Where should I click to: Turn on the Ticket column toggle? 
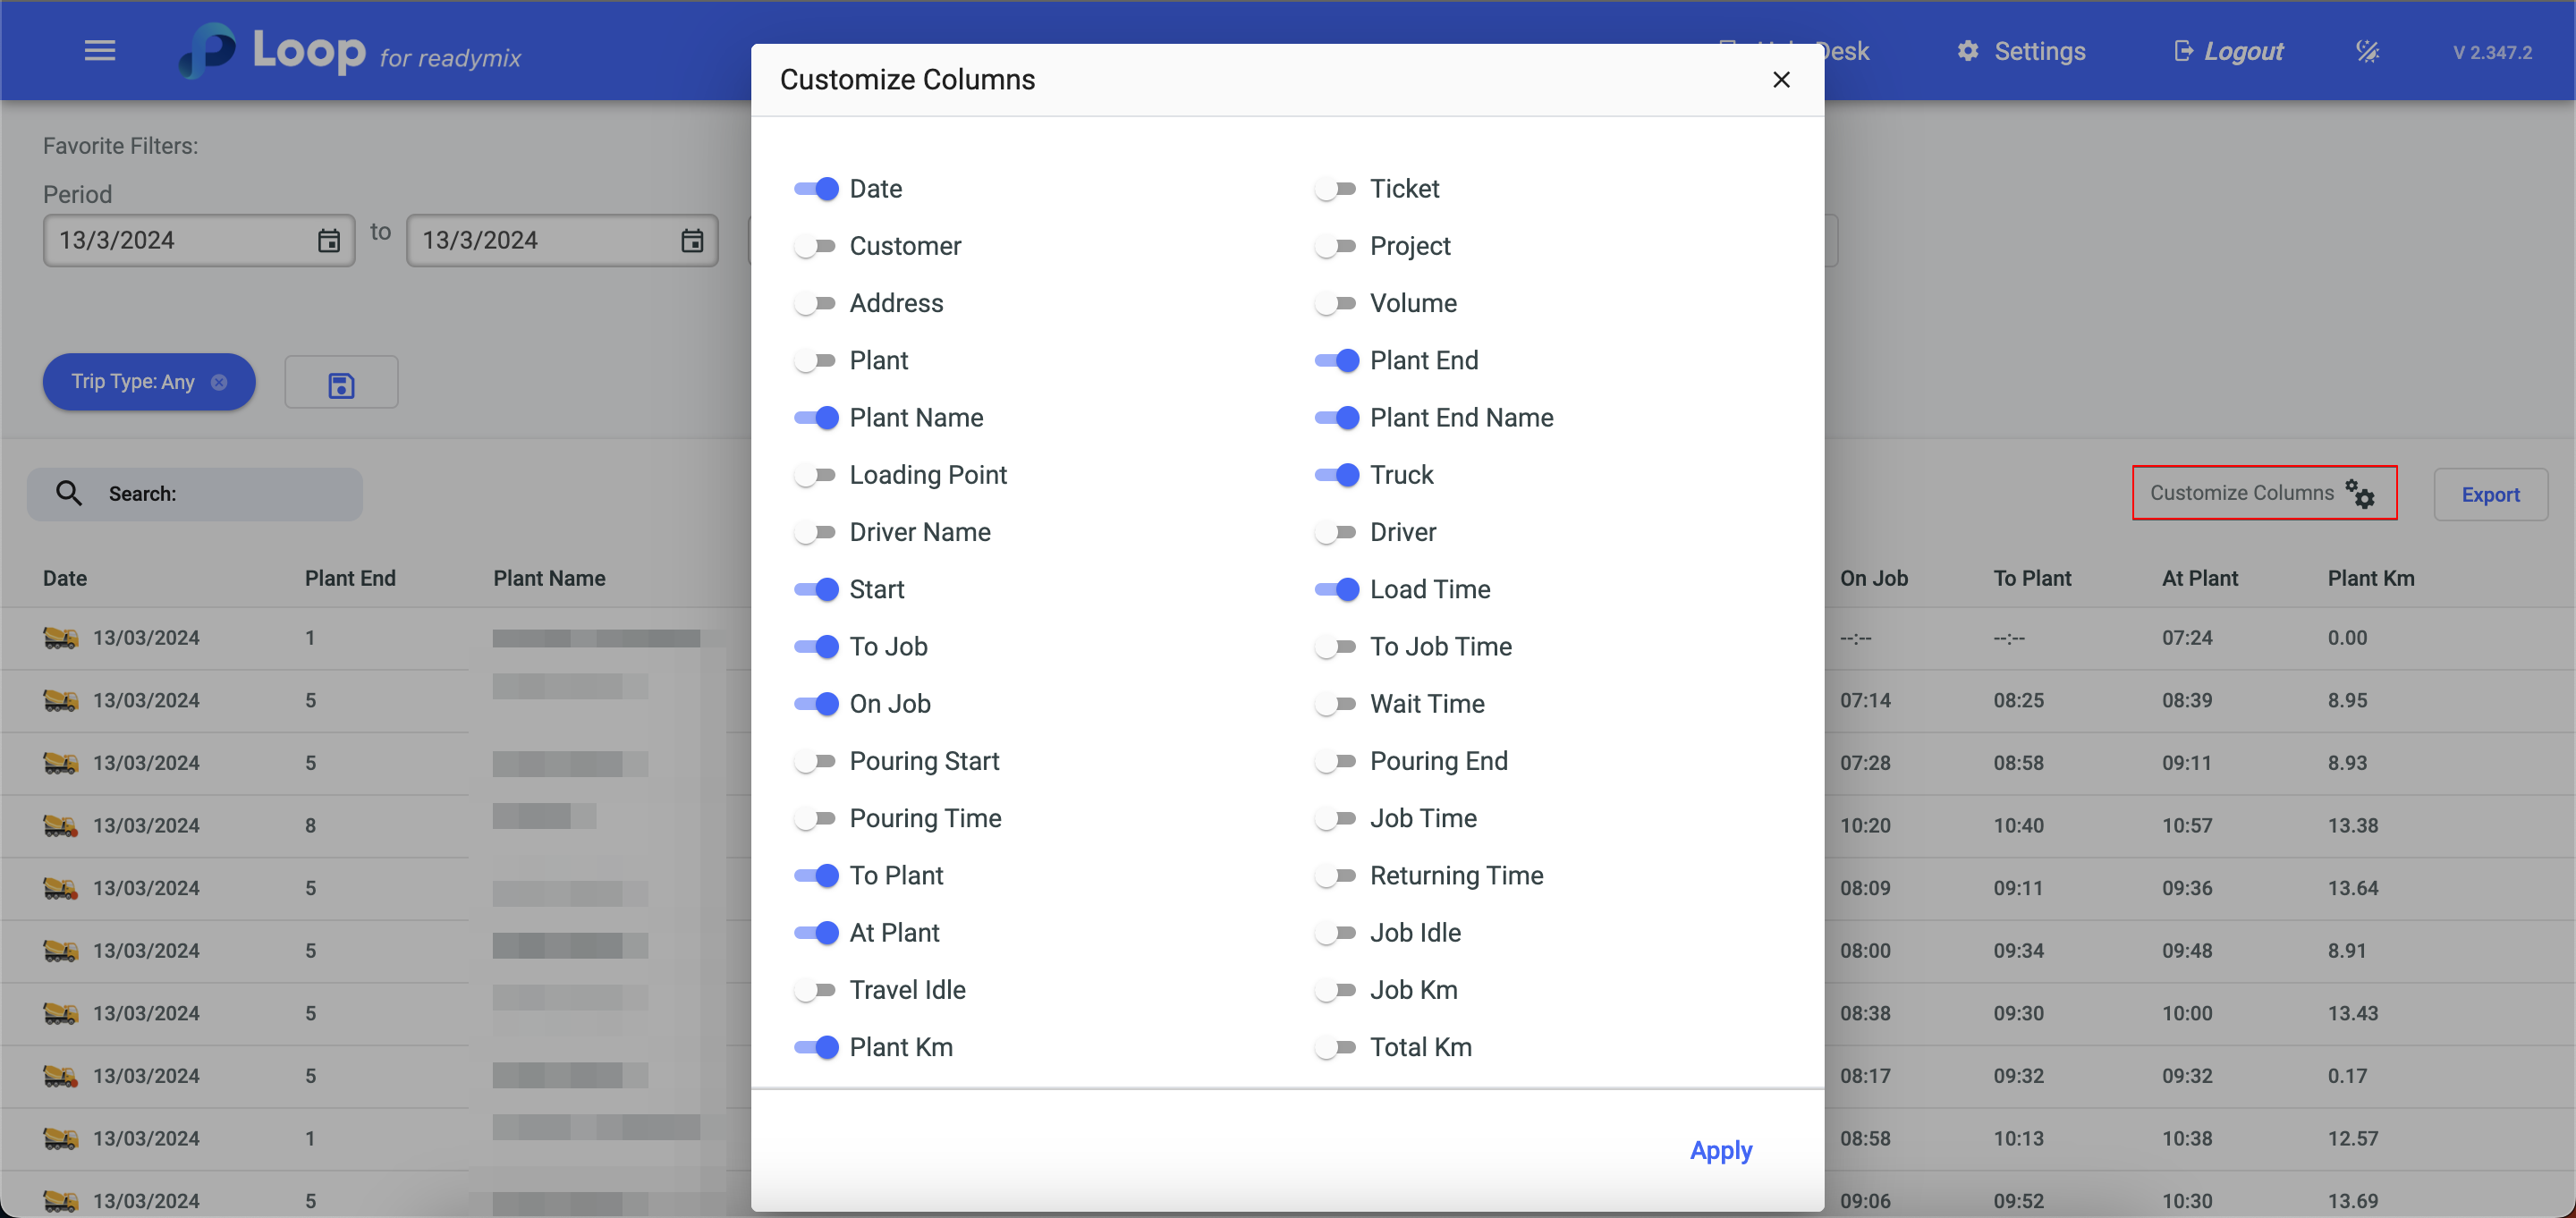tap(1335, 189)
